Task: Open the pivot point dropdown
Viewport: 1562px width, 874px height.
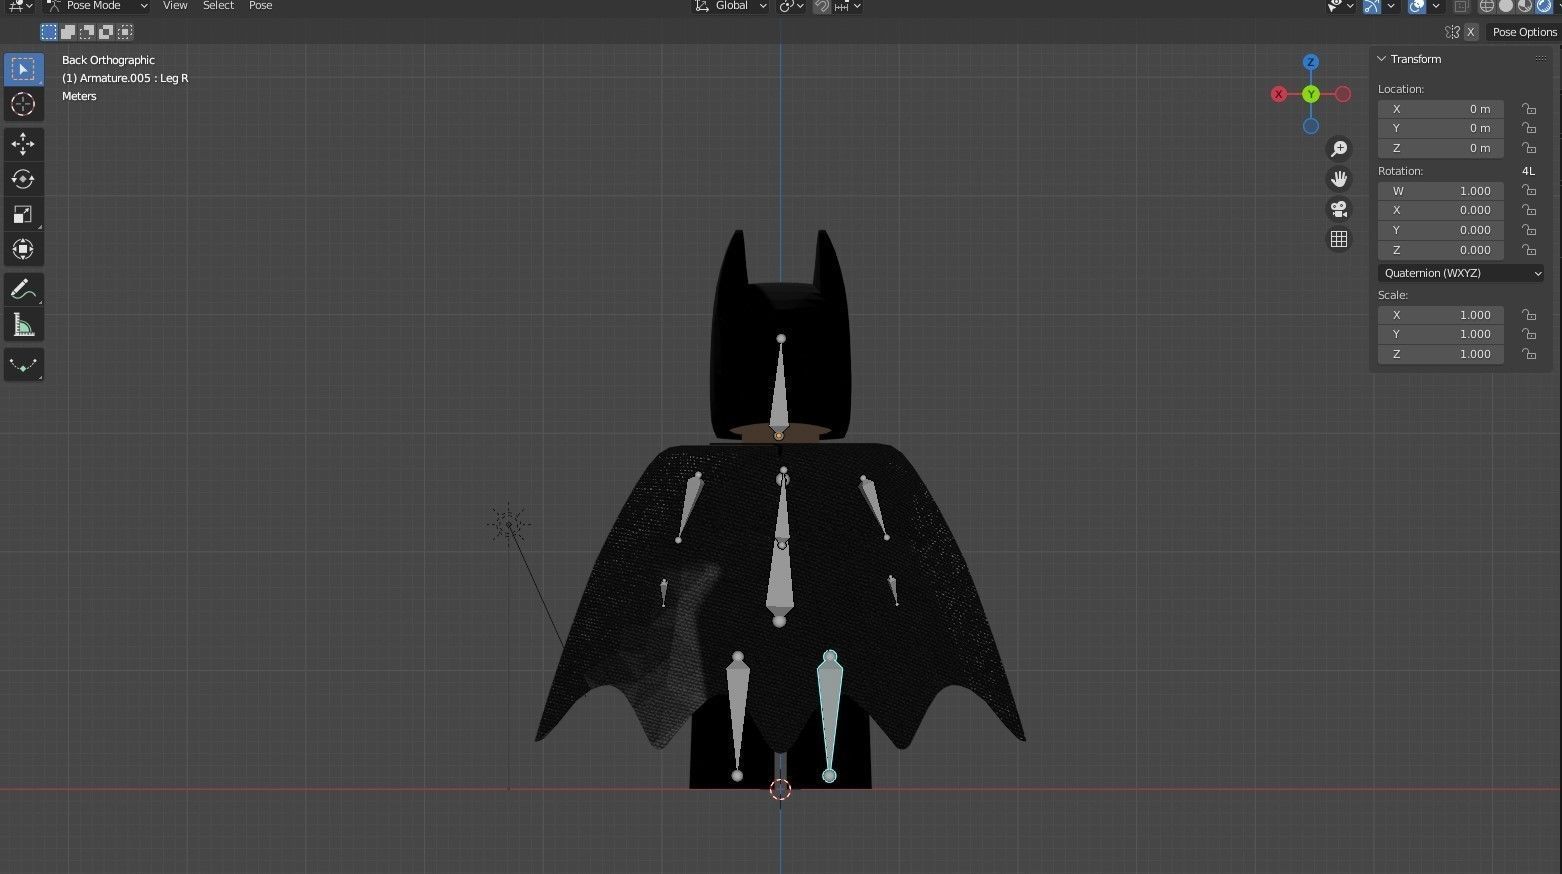Action: [792, 6]
